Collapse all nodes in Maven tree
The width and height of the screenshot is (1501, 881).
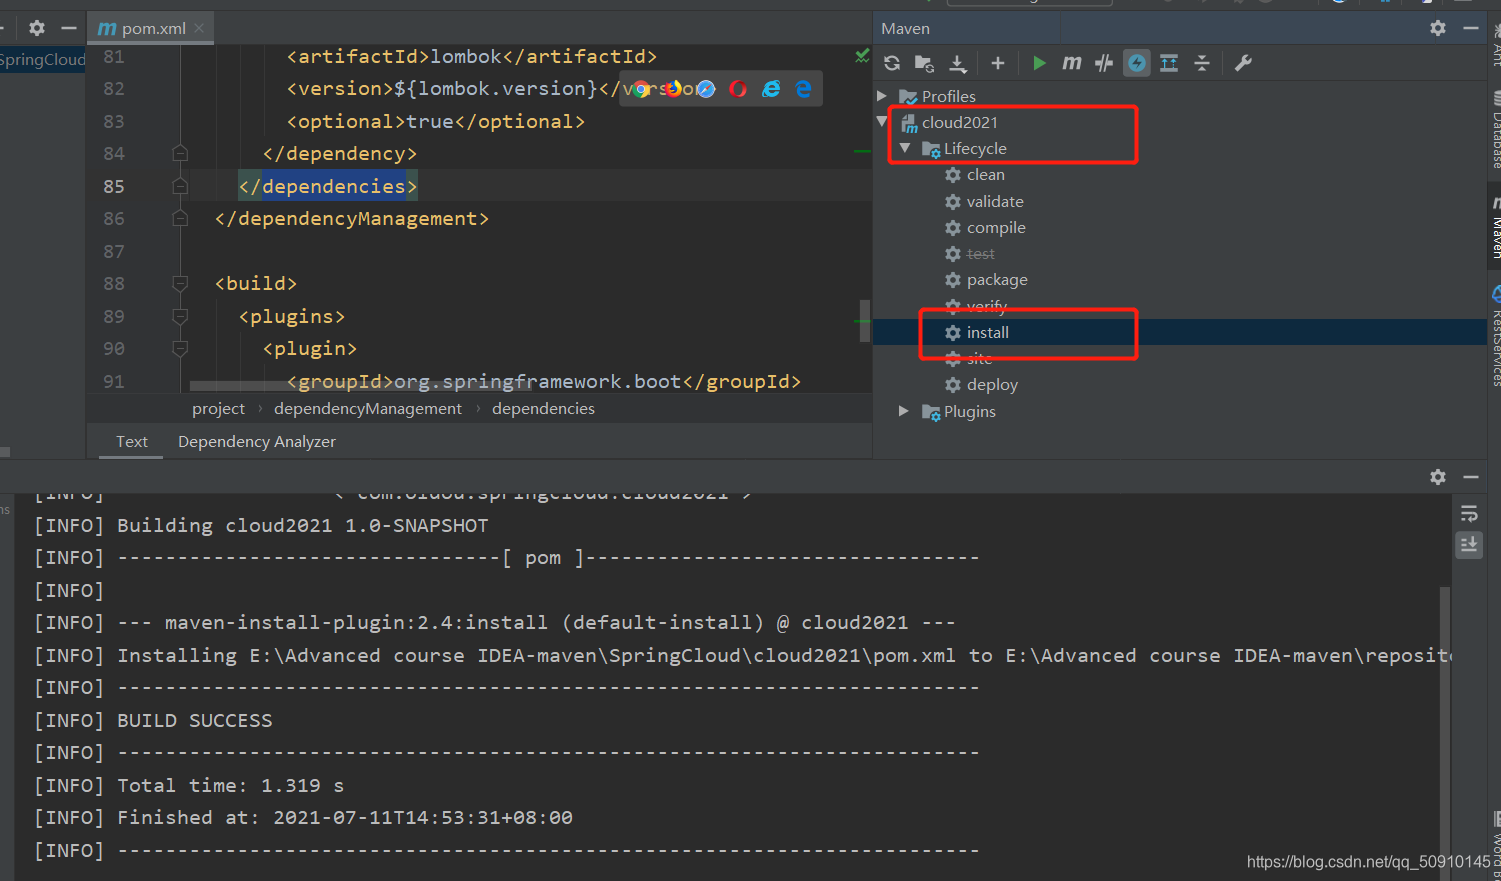tap(1202, 63)
